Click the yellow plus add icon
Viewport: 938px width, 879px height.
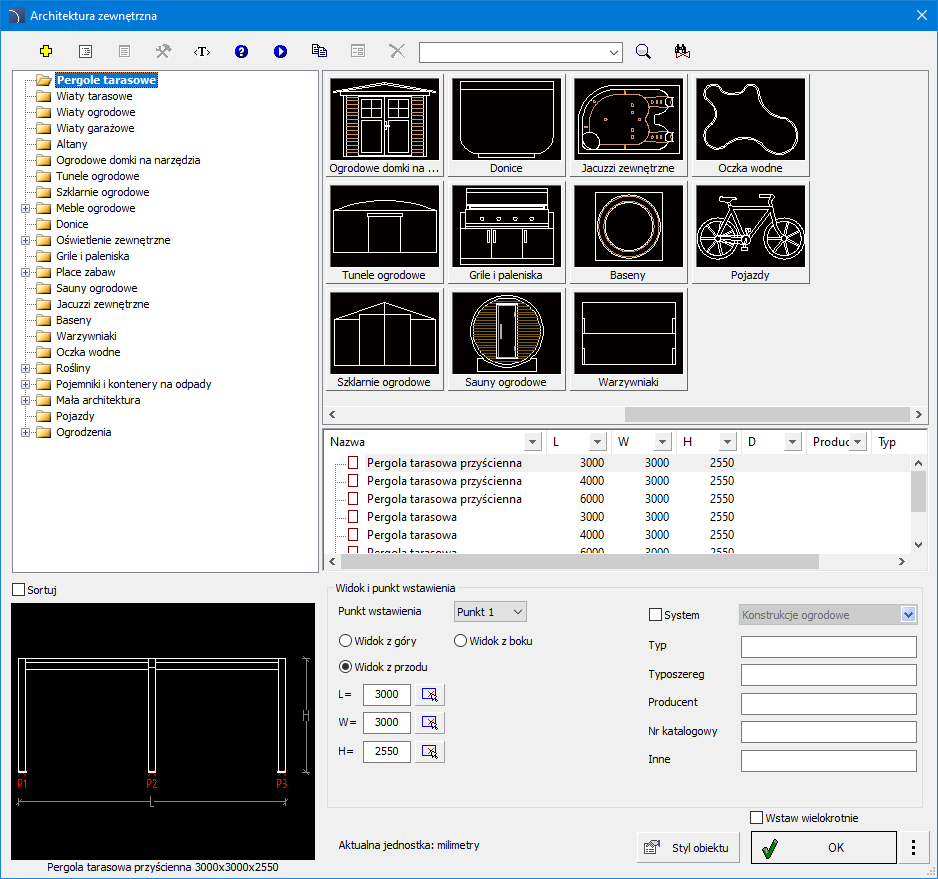[45, 51]
